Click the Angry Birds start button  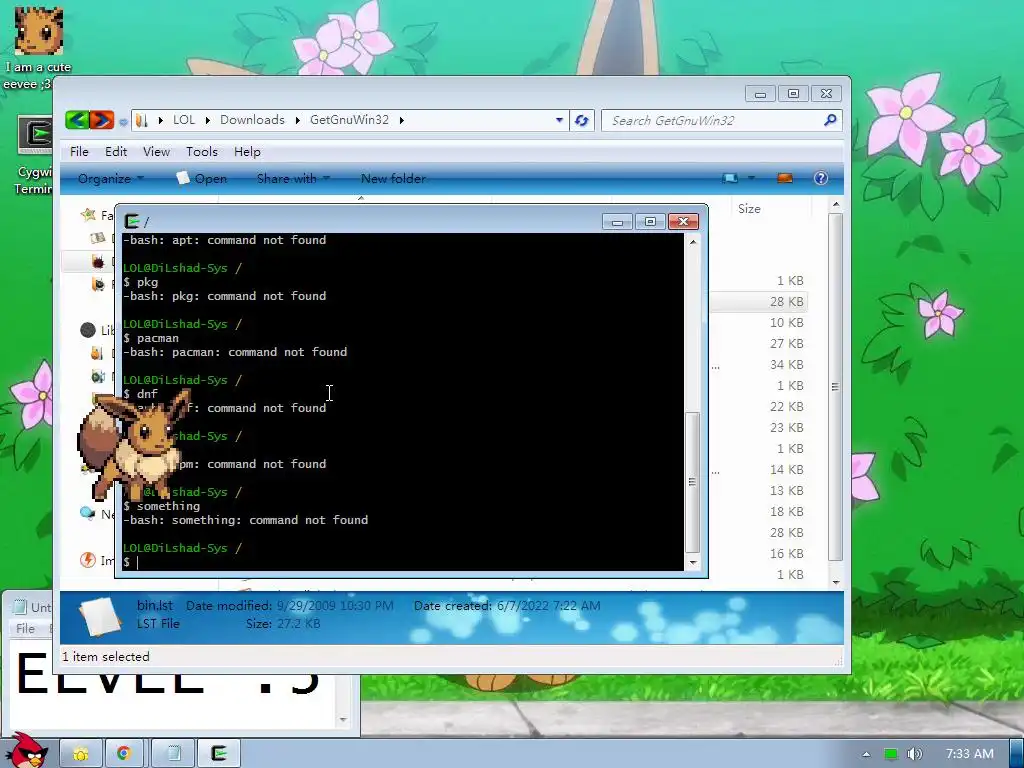(27, 750)
